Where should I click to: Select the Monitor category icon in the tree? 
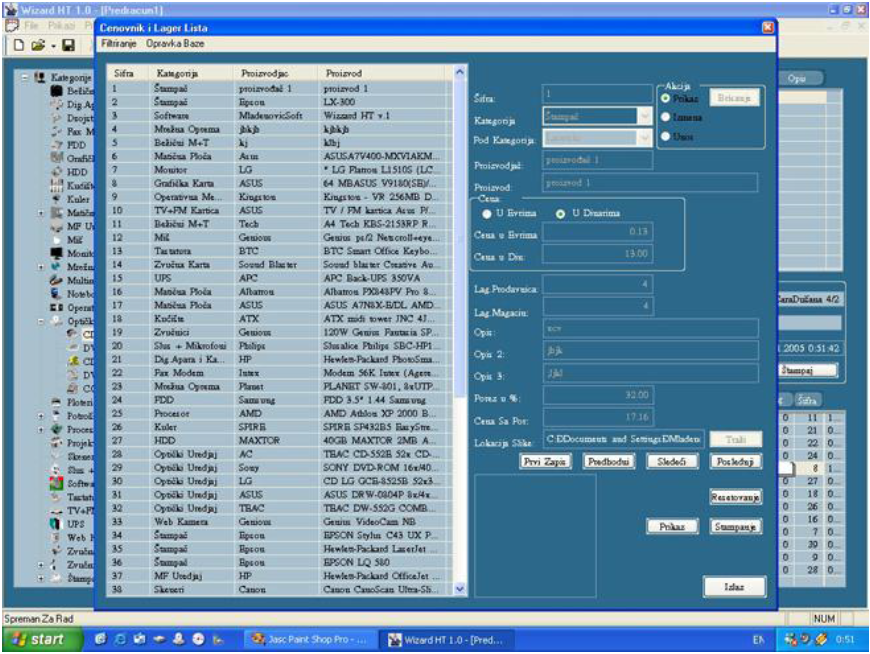click(57, 253)
